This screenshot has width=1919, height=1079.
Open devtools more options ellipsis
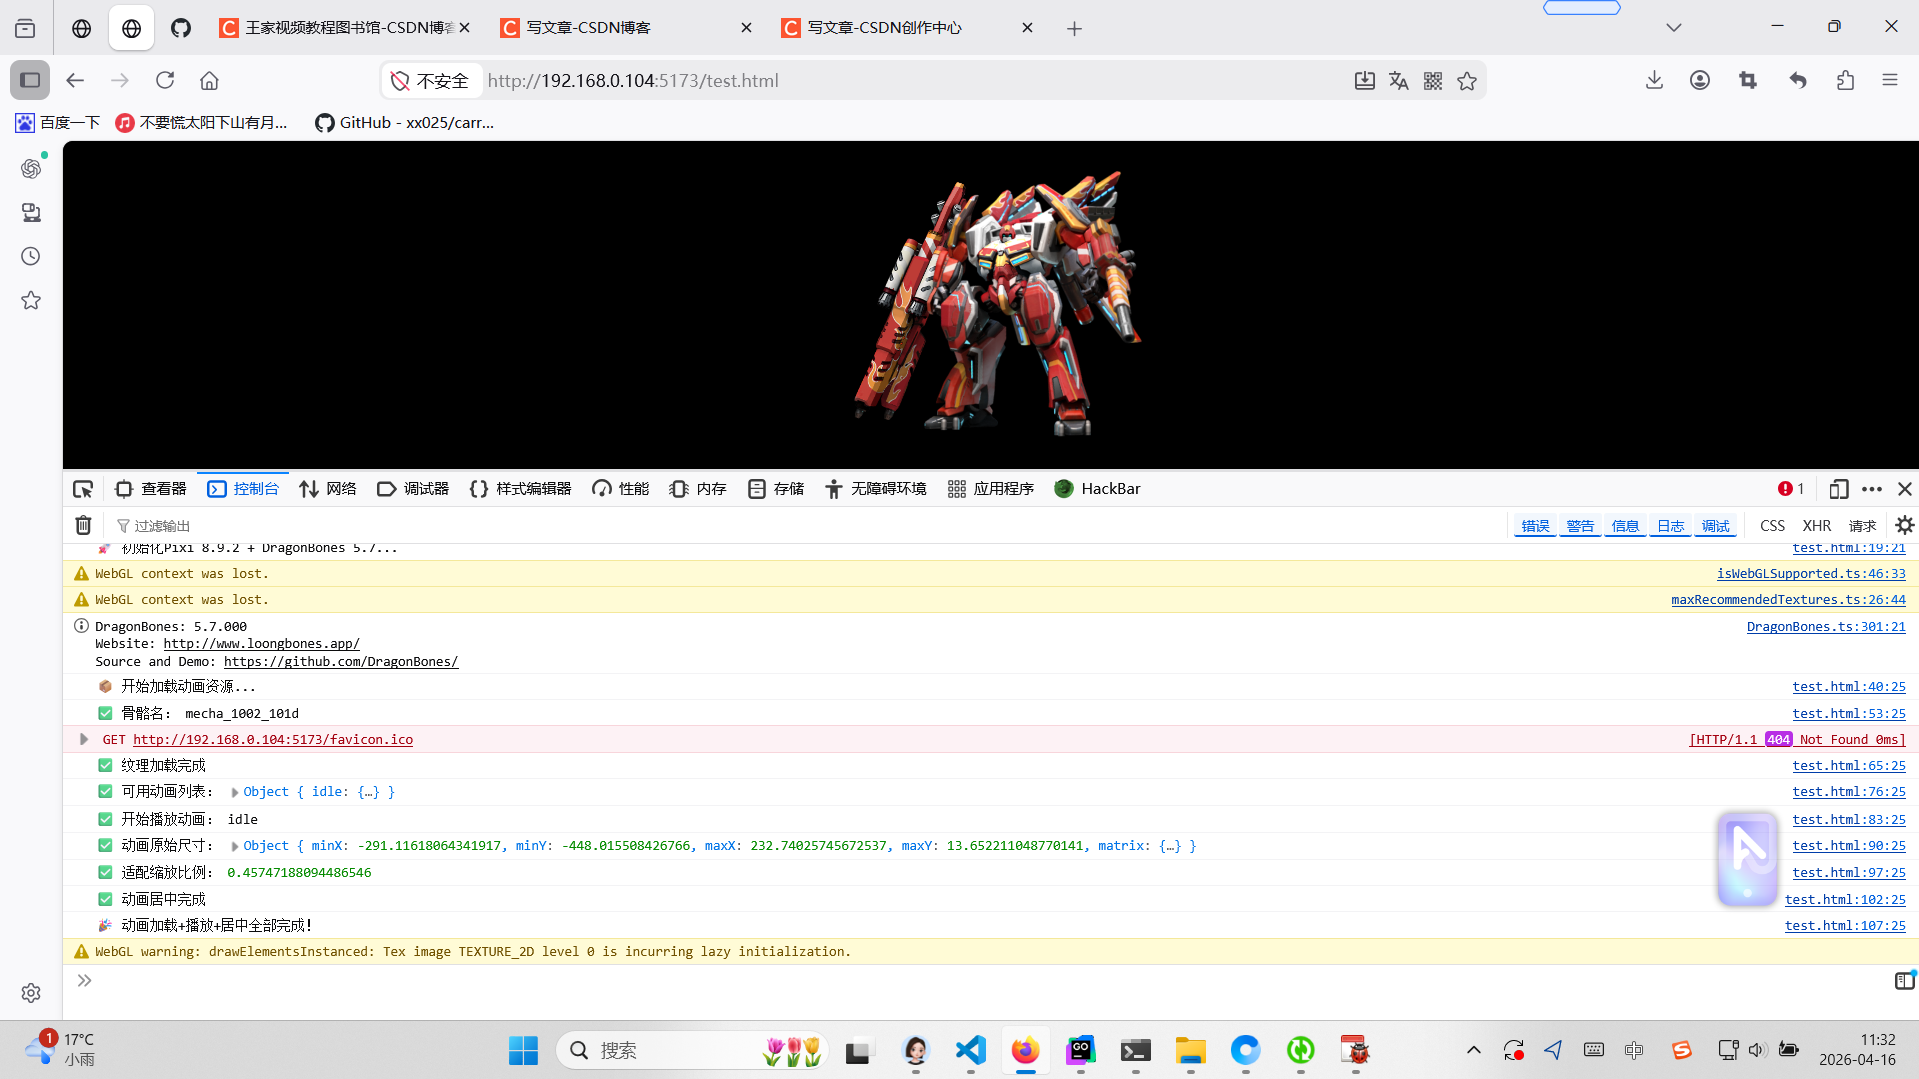(x=1872, y=489)
